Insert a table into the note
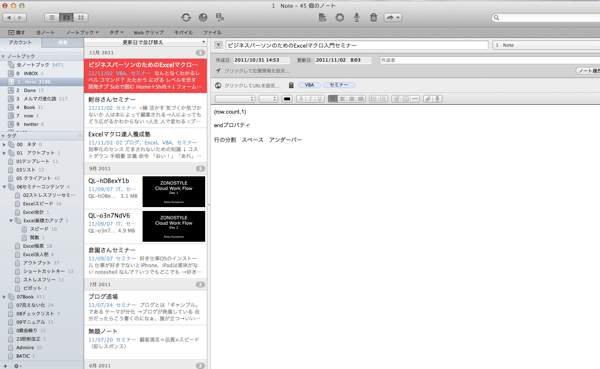Image resolution: width=600 pixels, height=369 pixels. pos(406,99)
